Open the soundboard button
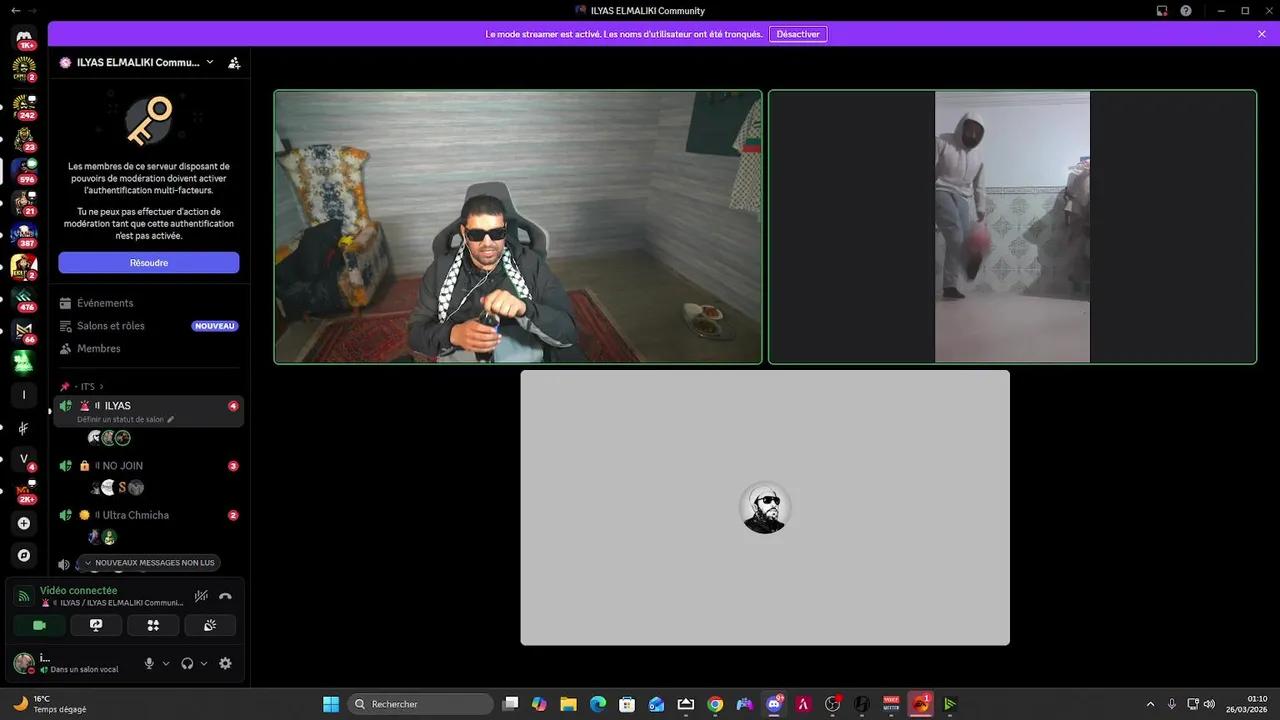Image resolution: width=1280 pixels, height=720 pixels. [210, 625]
